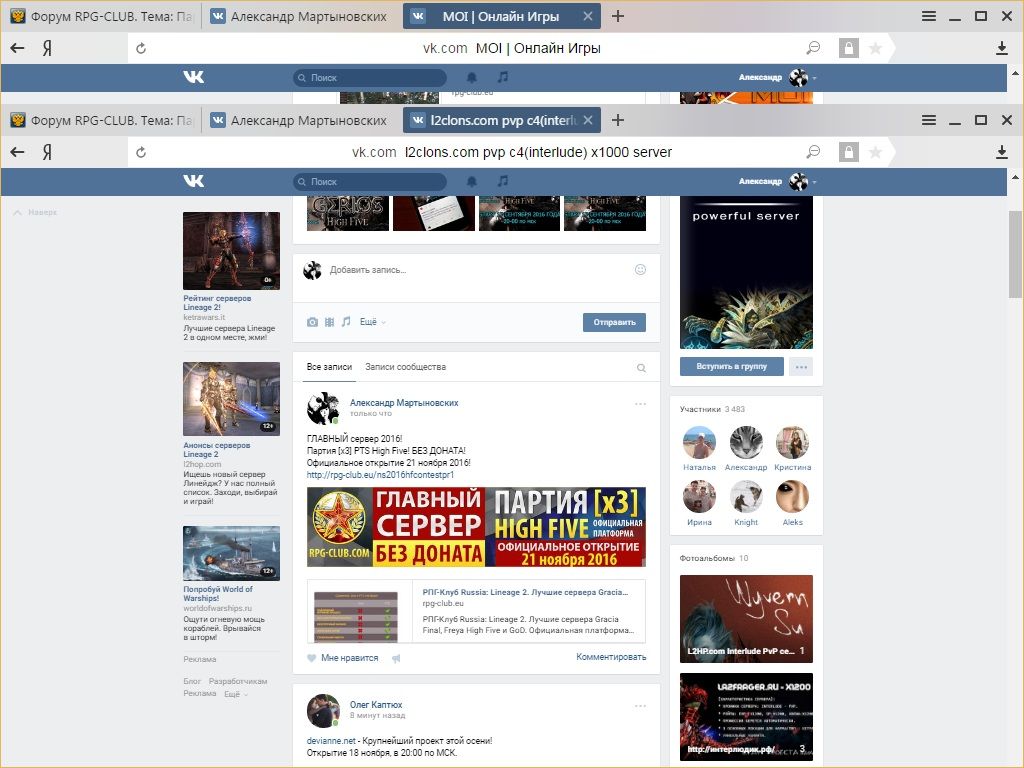Viewport: 1024px width, 768px height.
Task: Share Александр Мартыновских's post via megaphone icon
Action: [x=396, y=658]
